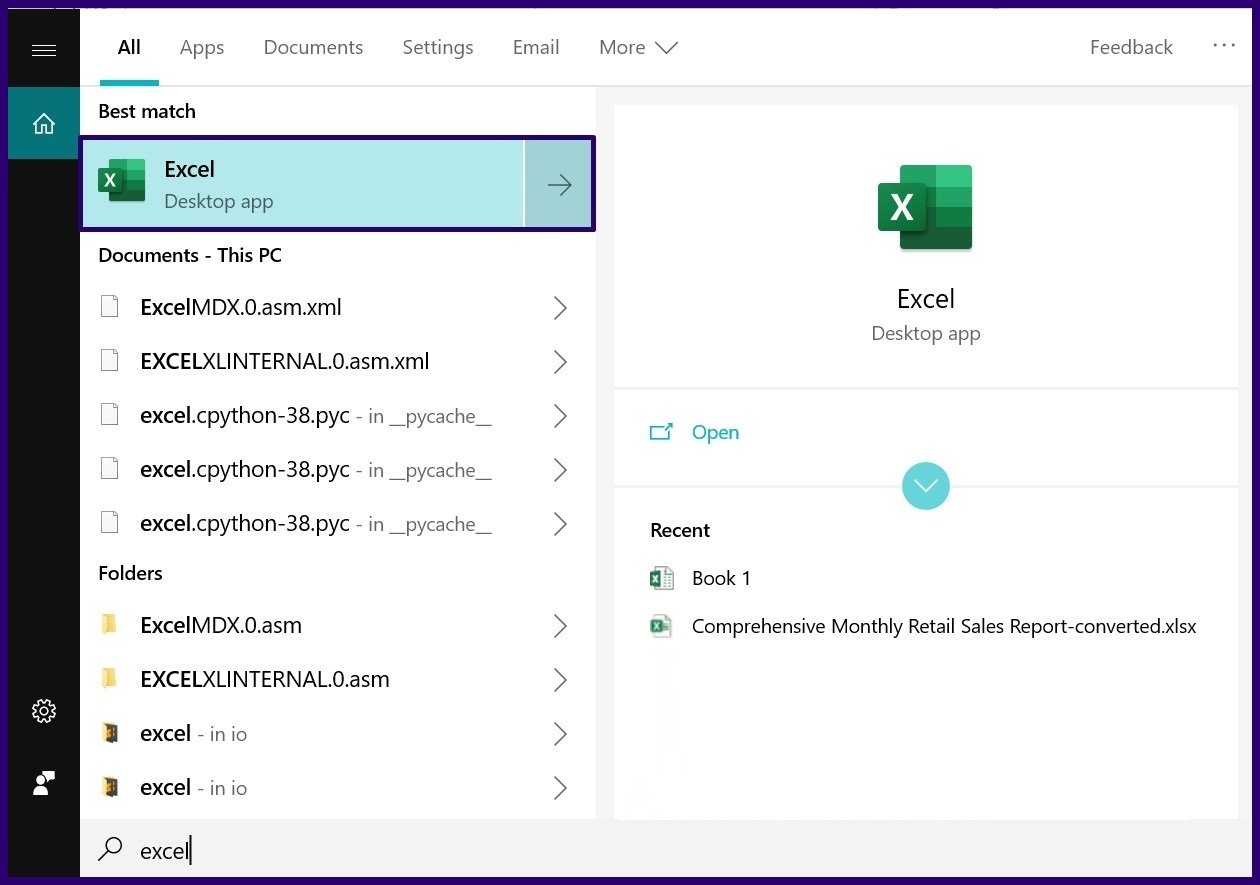Viewport: 1260px width, 885px height.
Task: Switch to the Apps tab
Action: (202, 47)
